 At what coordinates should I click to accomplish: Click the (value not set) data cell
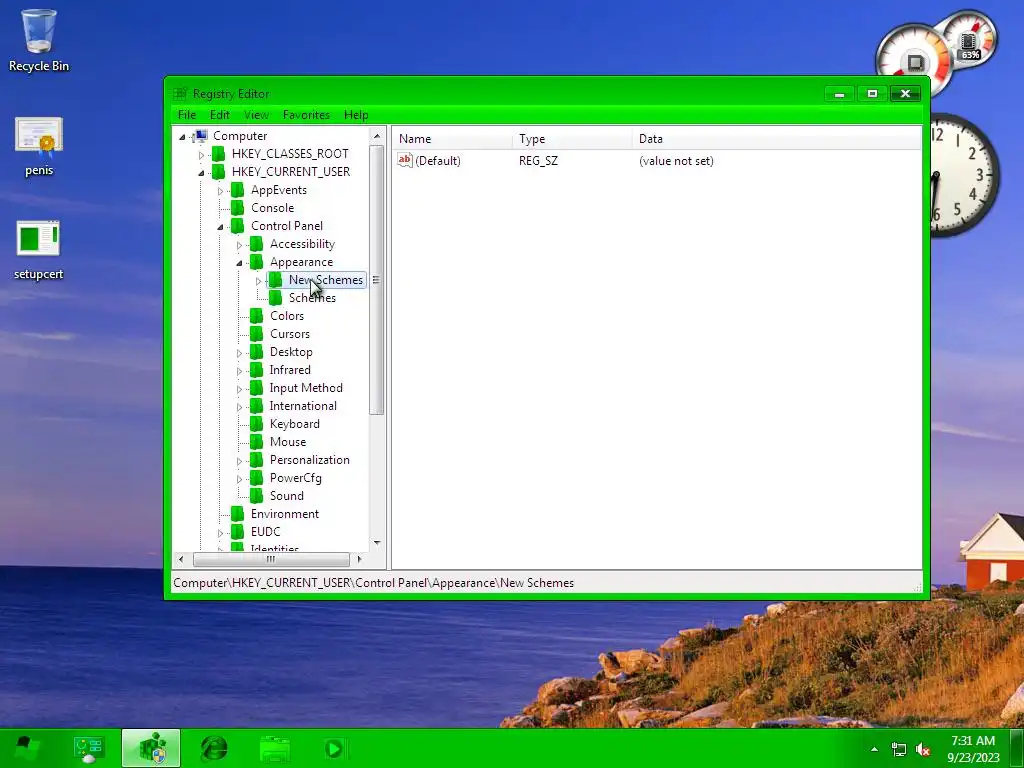[x=676, y=161]
